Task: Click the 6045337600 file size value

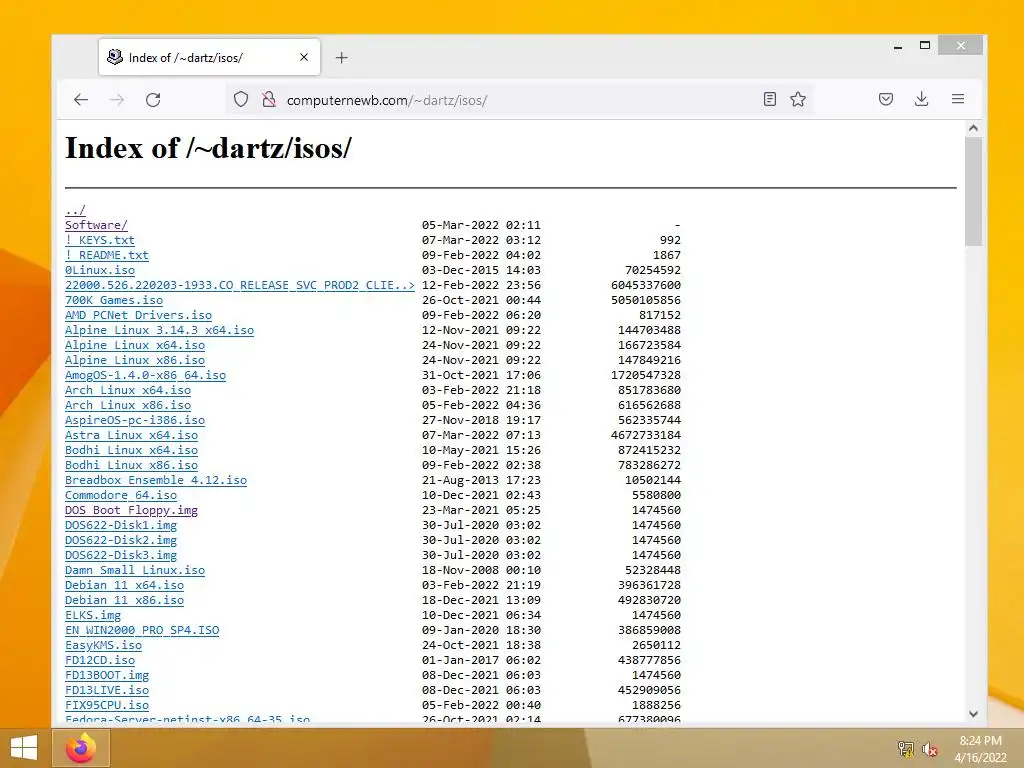Action: [x=646, y=285]
